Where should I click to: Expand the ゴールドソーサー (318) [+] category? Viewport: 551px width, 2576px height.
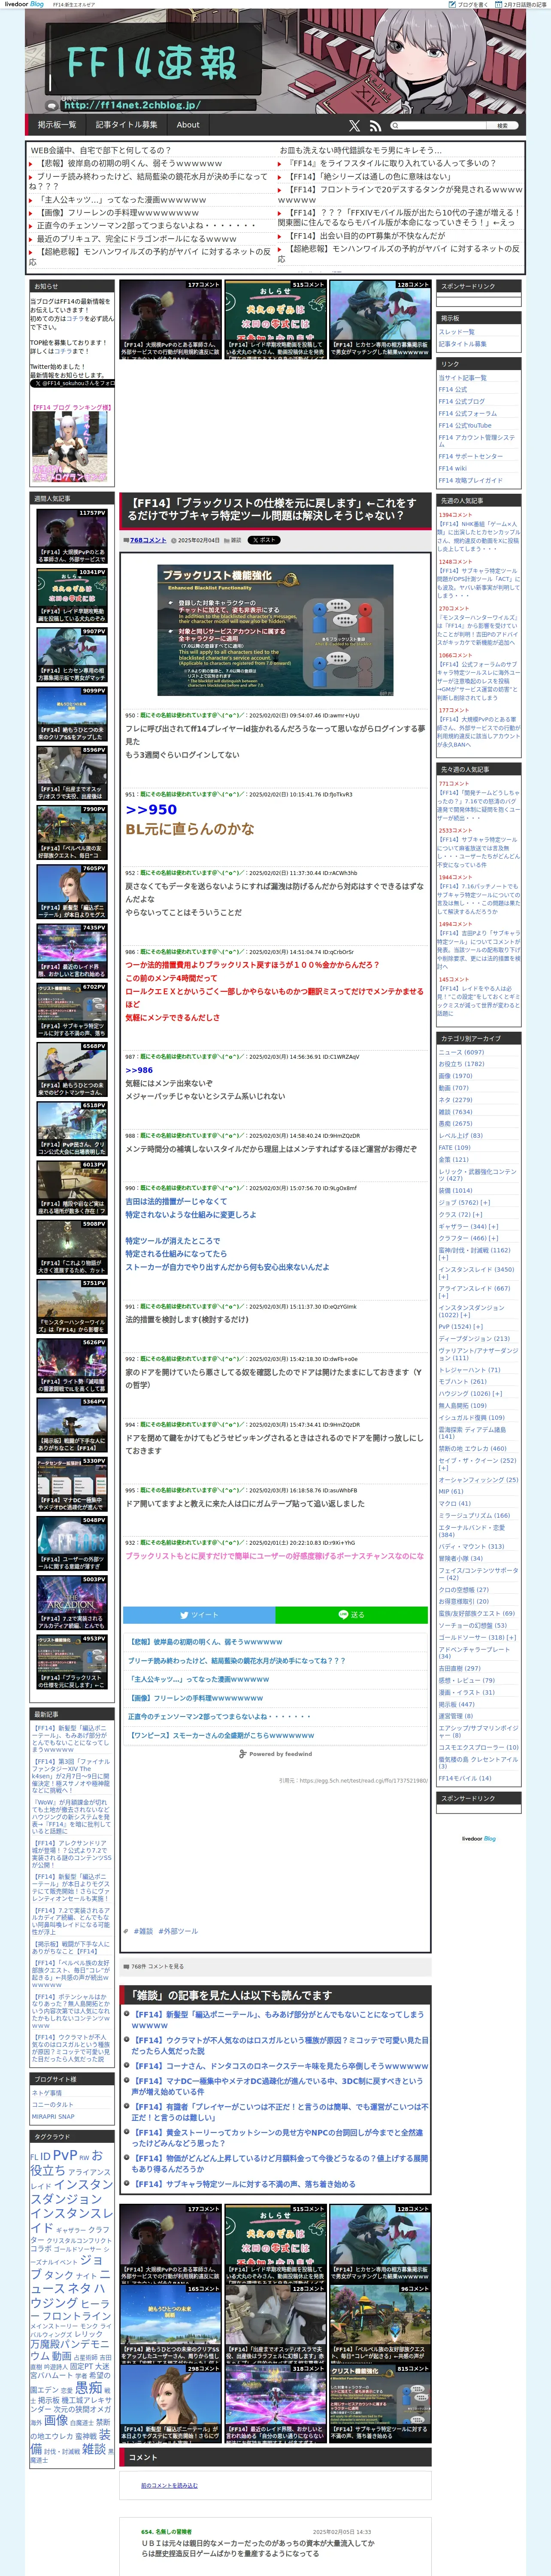477,1638
